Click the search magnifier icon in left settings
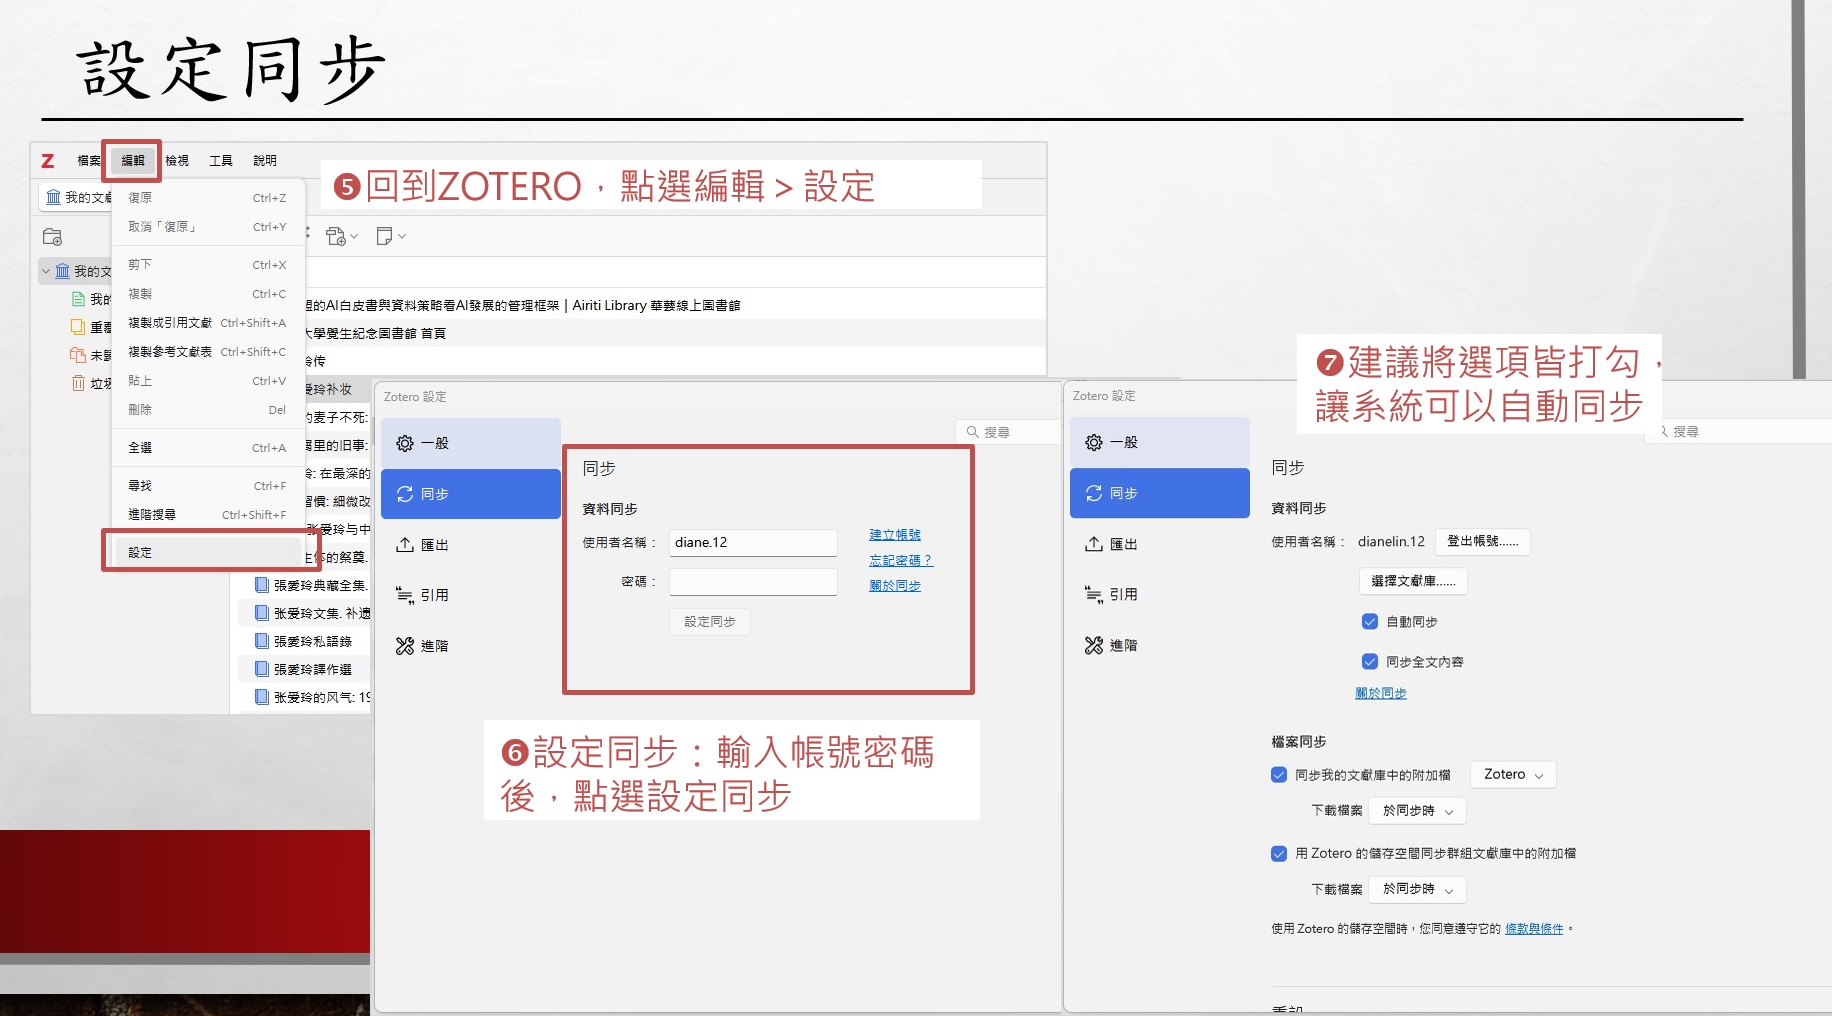The height and width of the screenshot is (1016, 1832). point(972,432)
